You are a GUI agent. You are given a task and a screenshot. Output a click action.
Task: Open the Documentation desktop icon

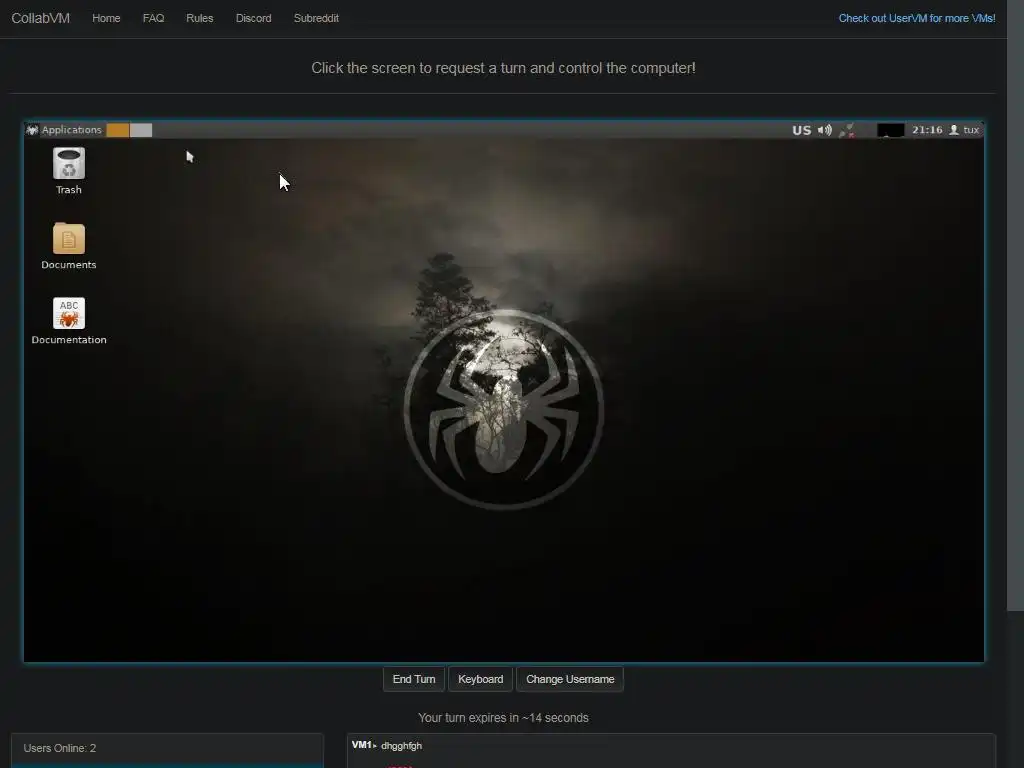(69, 321)
